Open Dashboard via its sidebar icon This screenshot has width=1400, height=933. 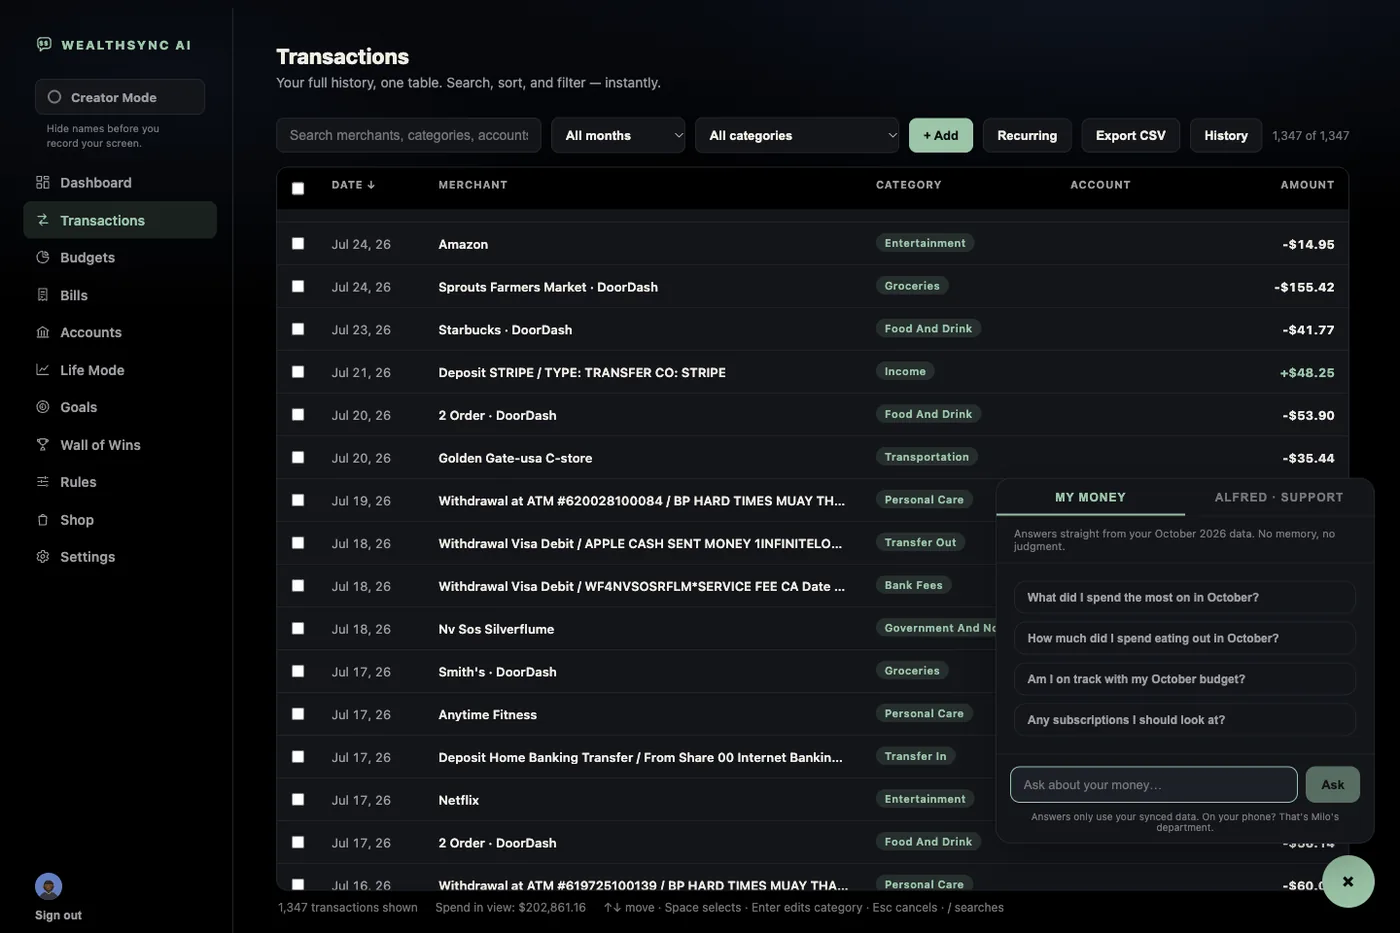43,182
